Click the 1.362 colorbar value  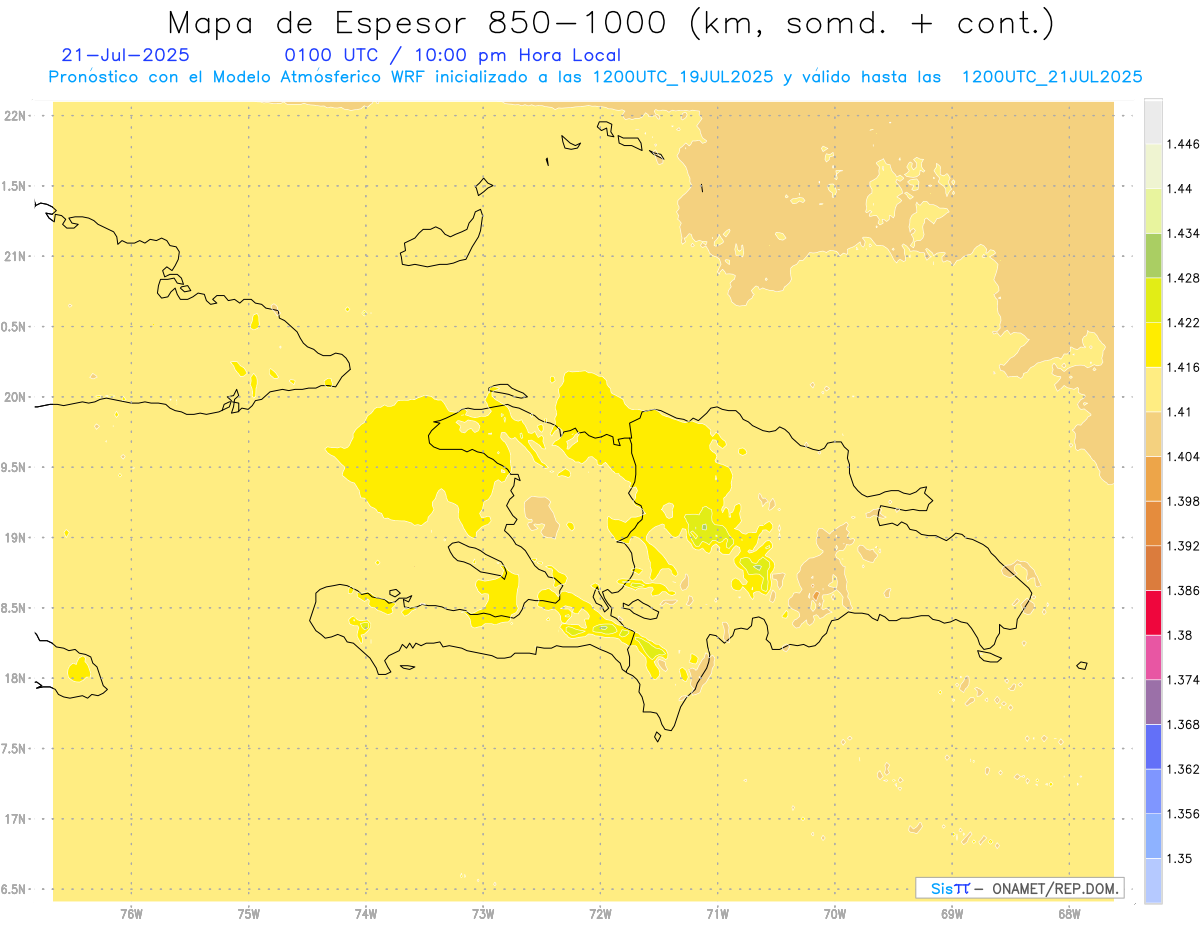pos(1183,769)
